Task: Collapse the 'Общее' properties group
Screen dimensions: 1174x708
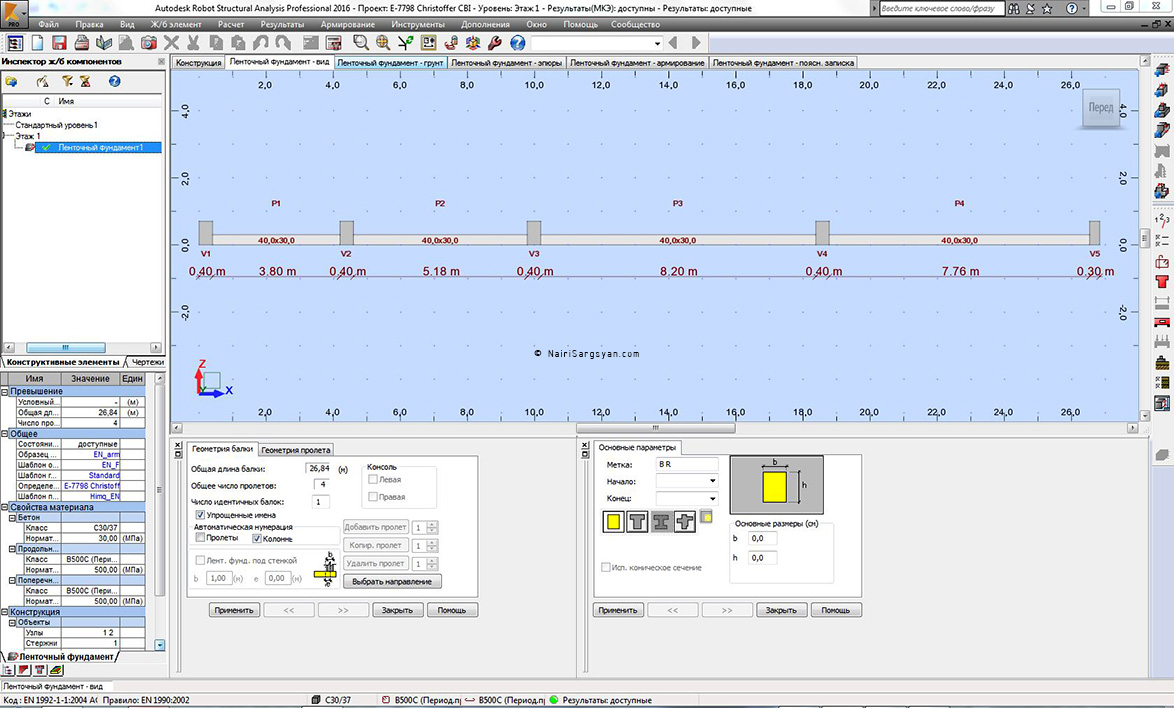Action: (x=4, y=433)
